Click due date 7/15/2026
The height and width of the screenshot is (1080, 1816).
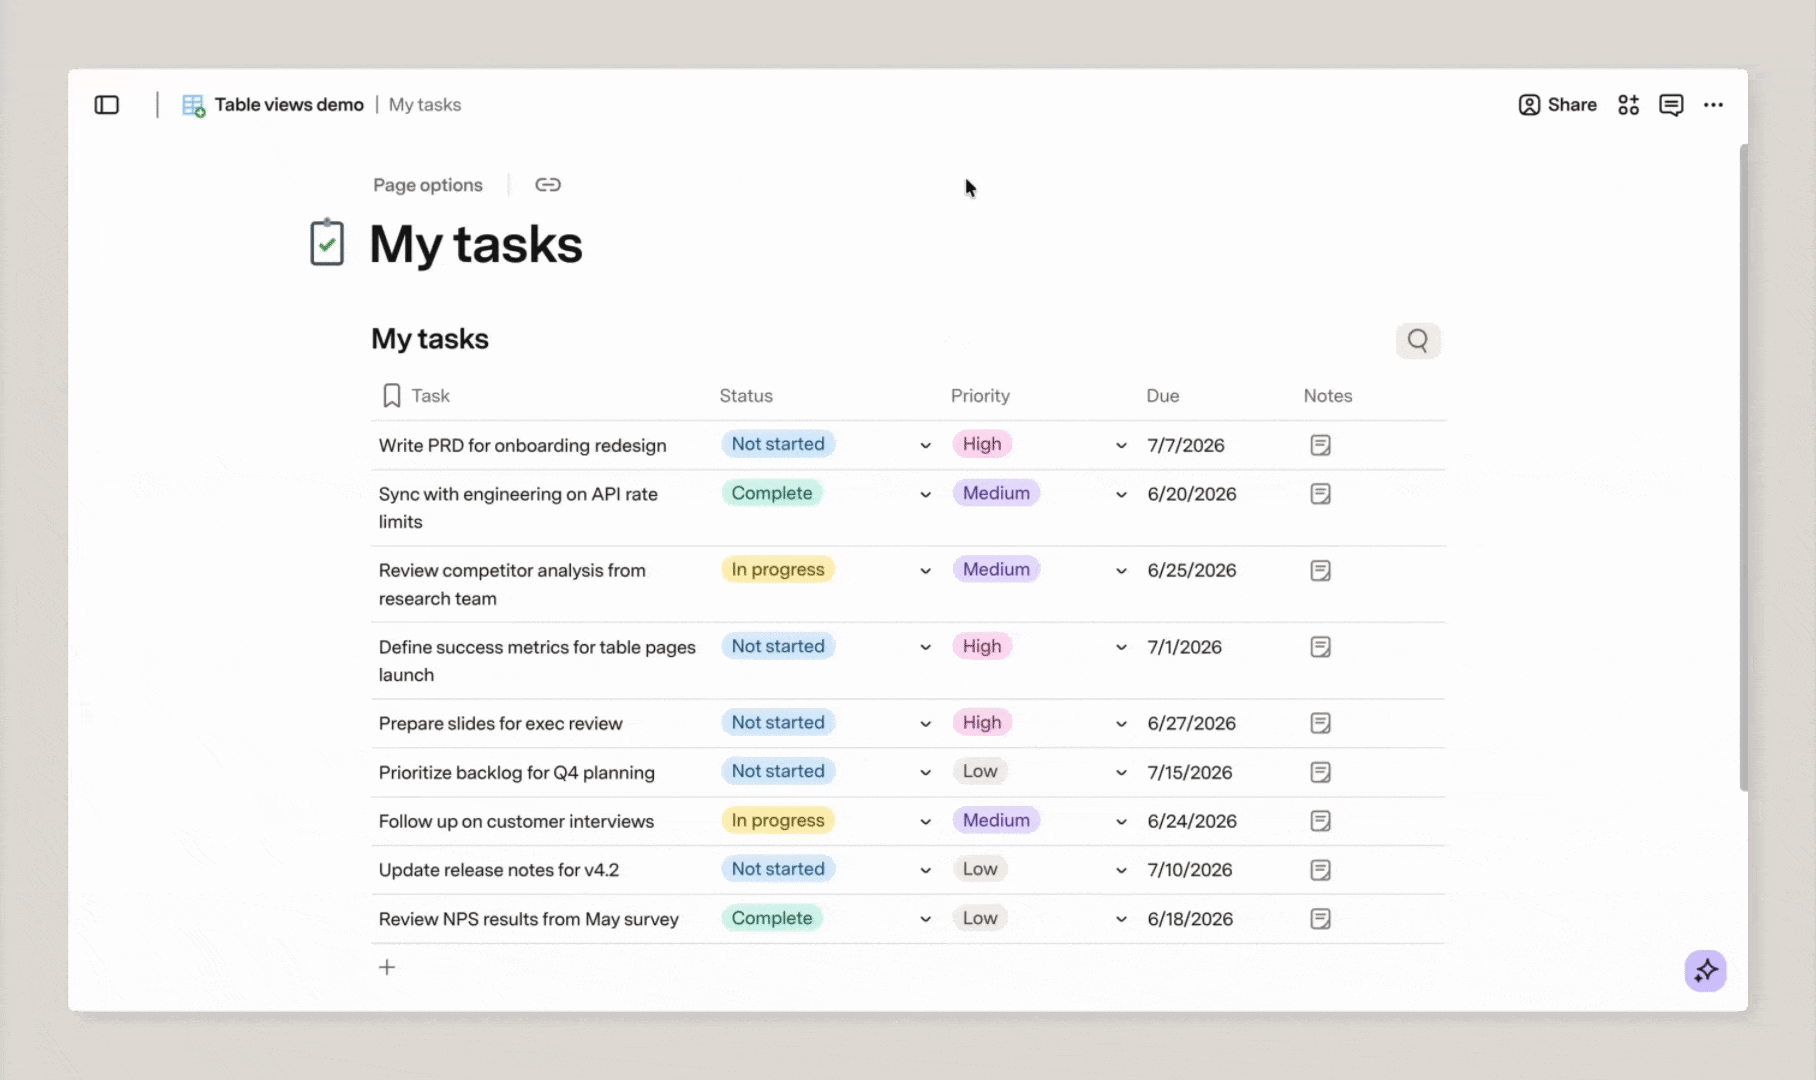click(x=1190, y=773)
